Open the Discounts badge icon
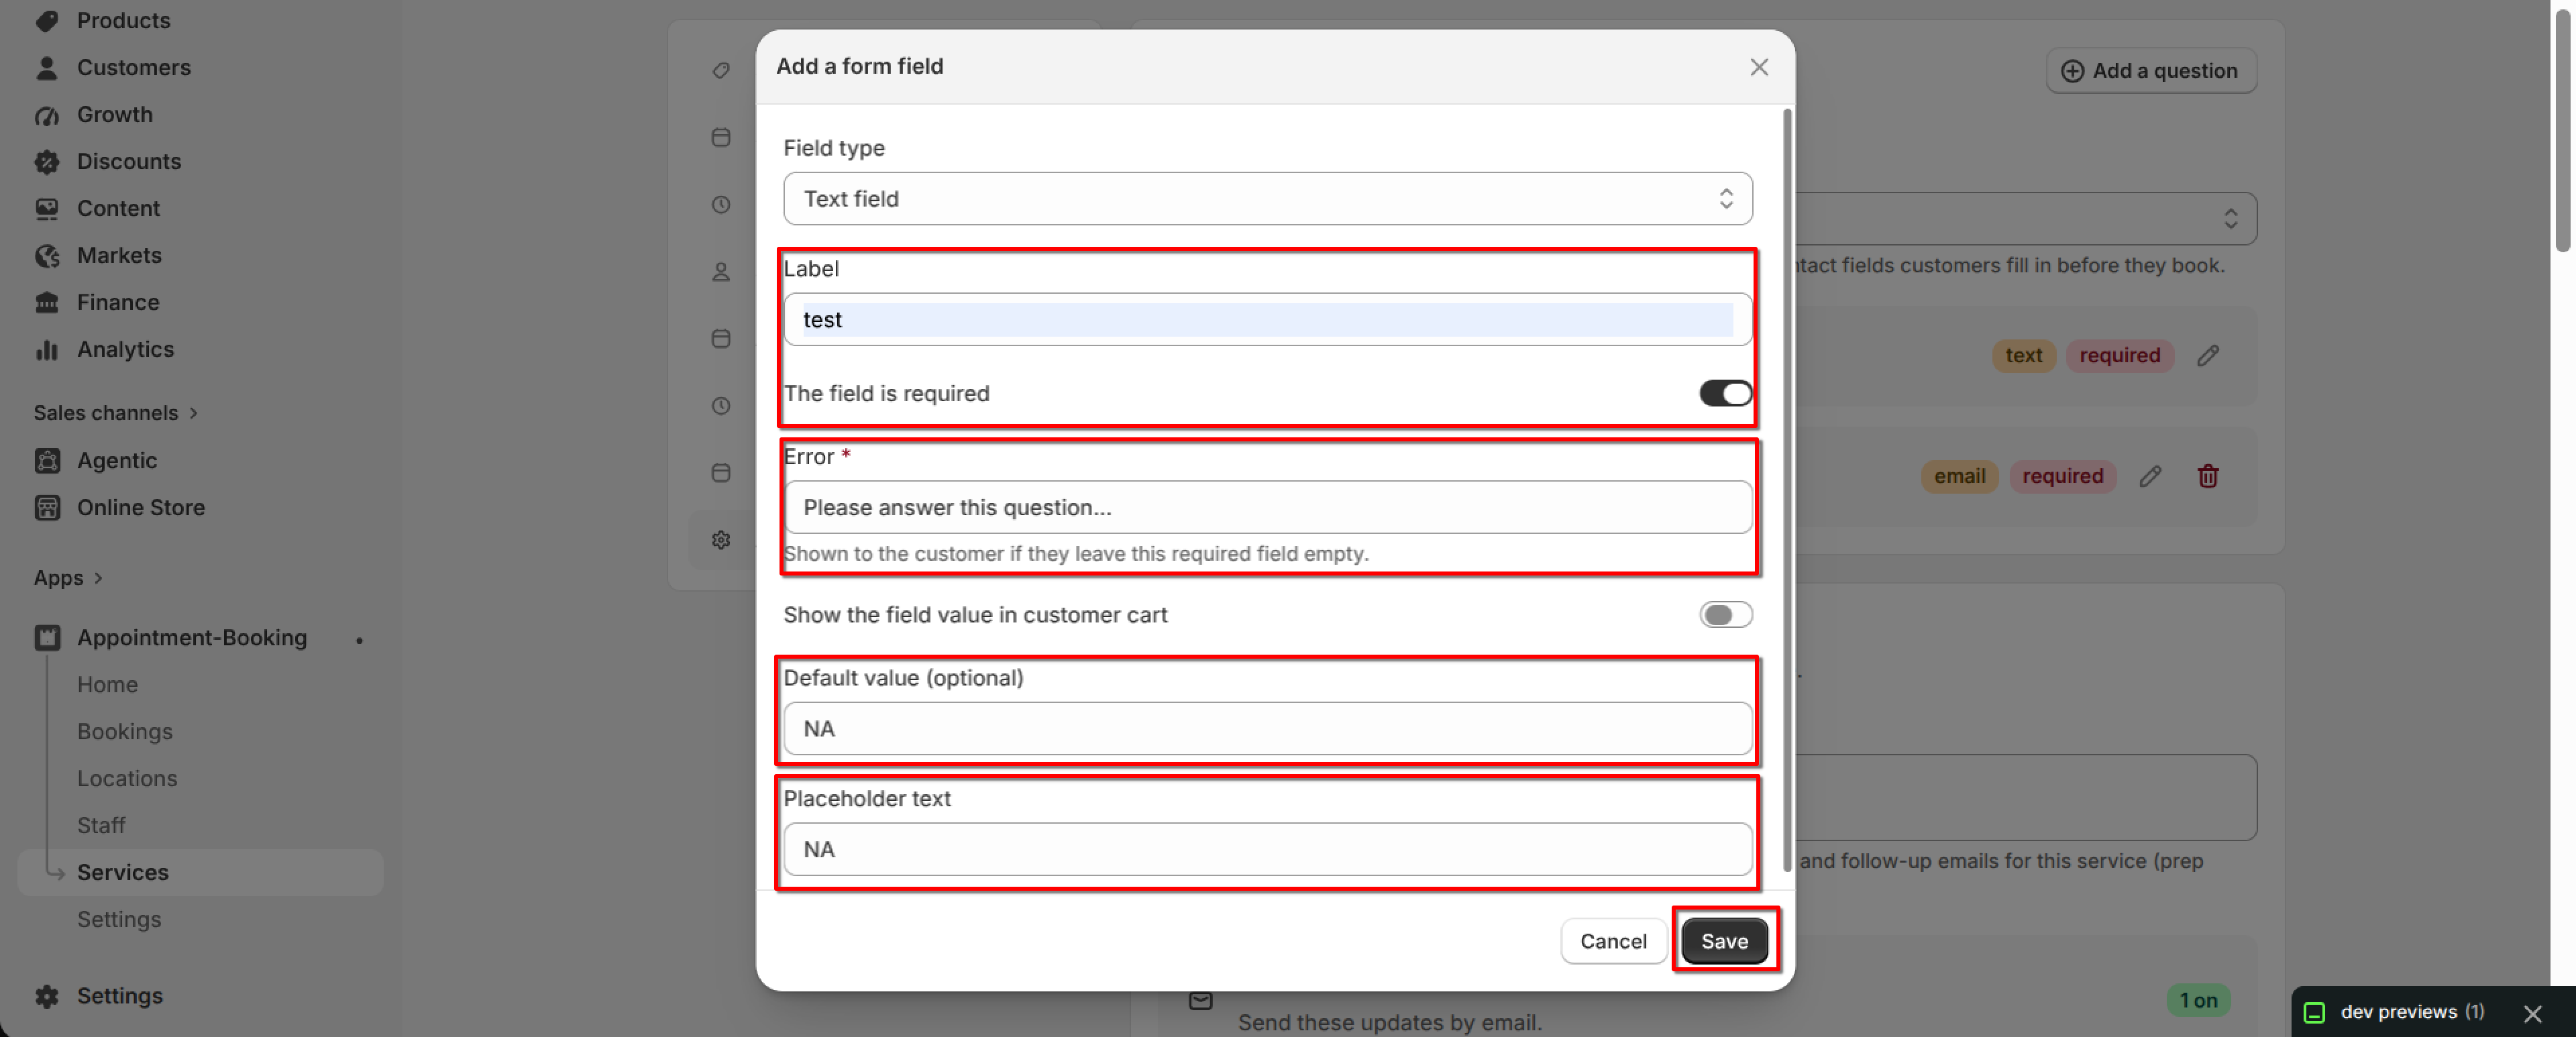This screenshot has width=2576, height=1037. [x=47, y=161]
